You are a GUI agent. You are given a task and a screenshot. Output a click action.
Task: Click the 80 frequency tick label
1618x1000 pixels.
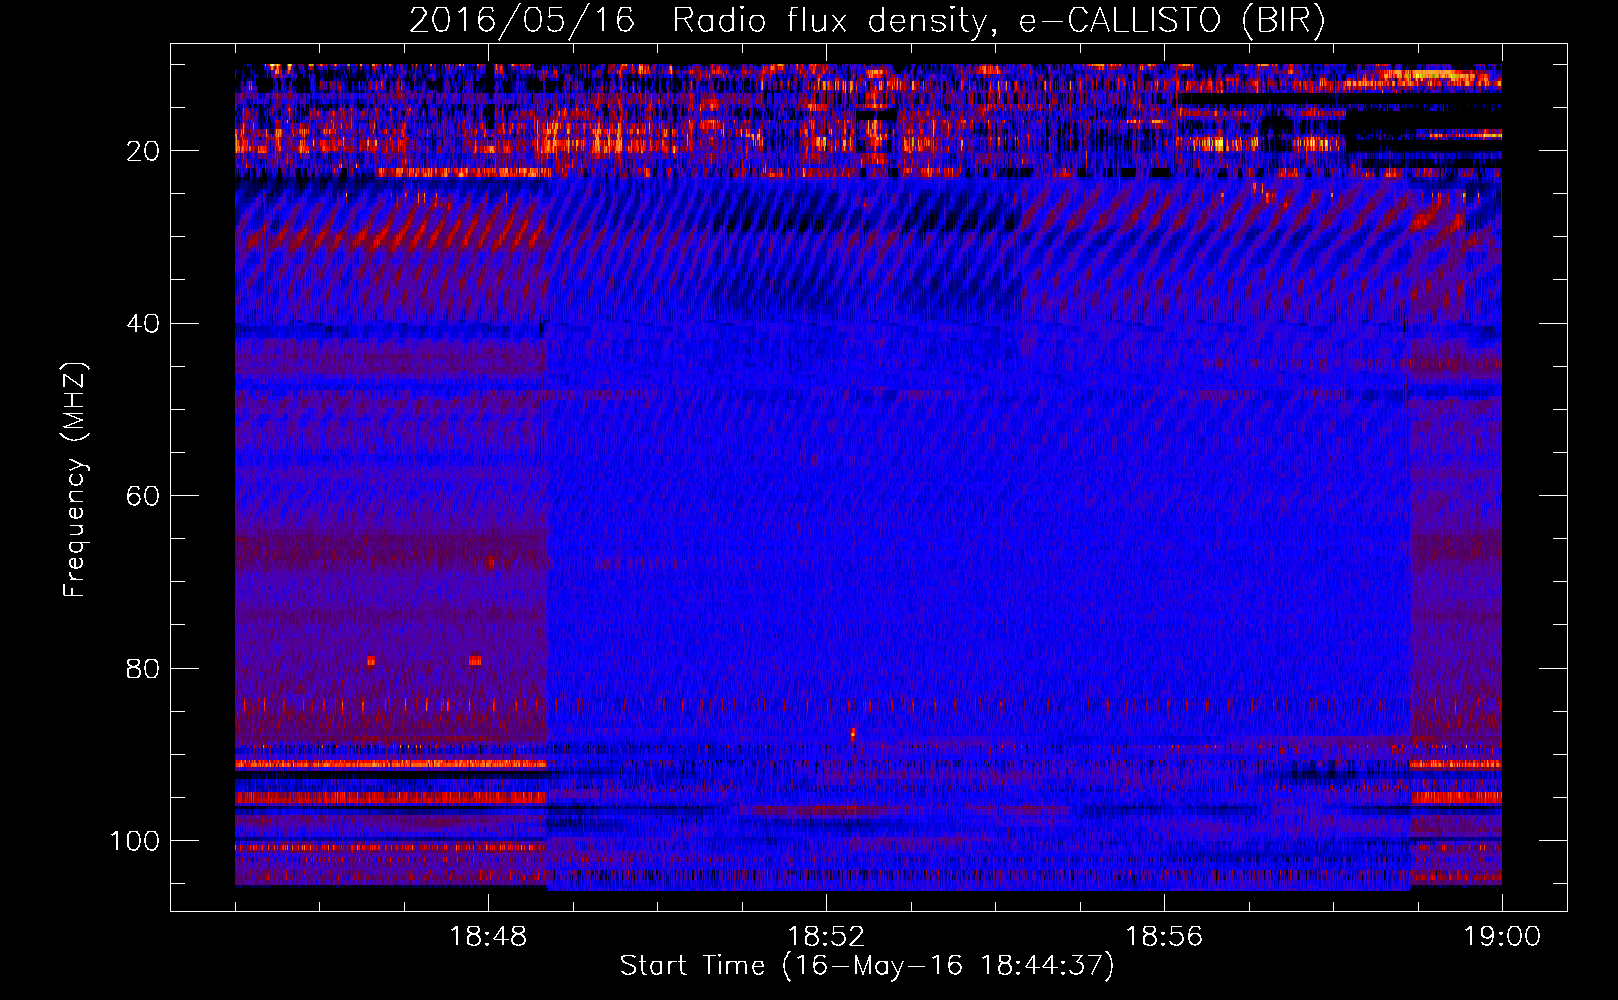point(143,668)
